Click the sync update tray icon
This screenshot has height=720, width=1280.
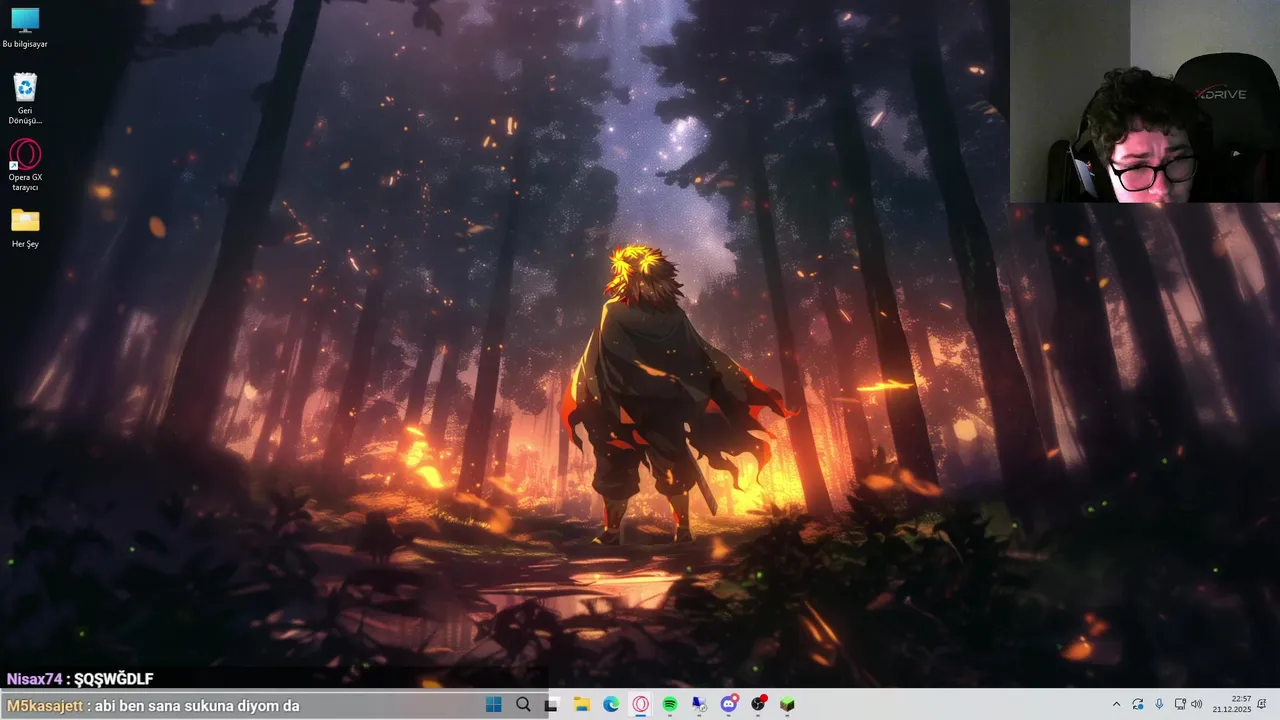pyautogui.click(x=1138, y=704)
